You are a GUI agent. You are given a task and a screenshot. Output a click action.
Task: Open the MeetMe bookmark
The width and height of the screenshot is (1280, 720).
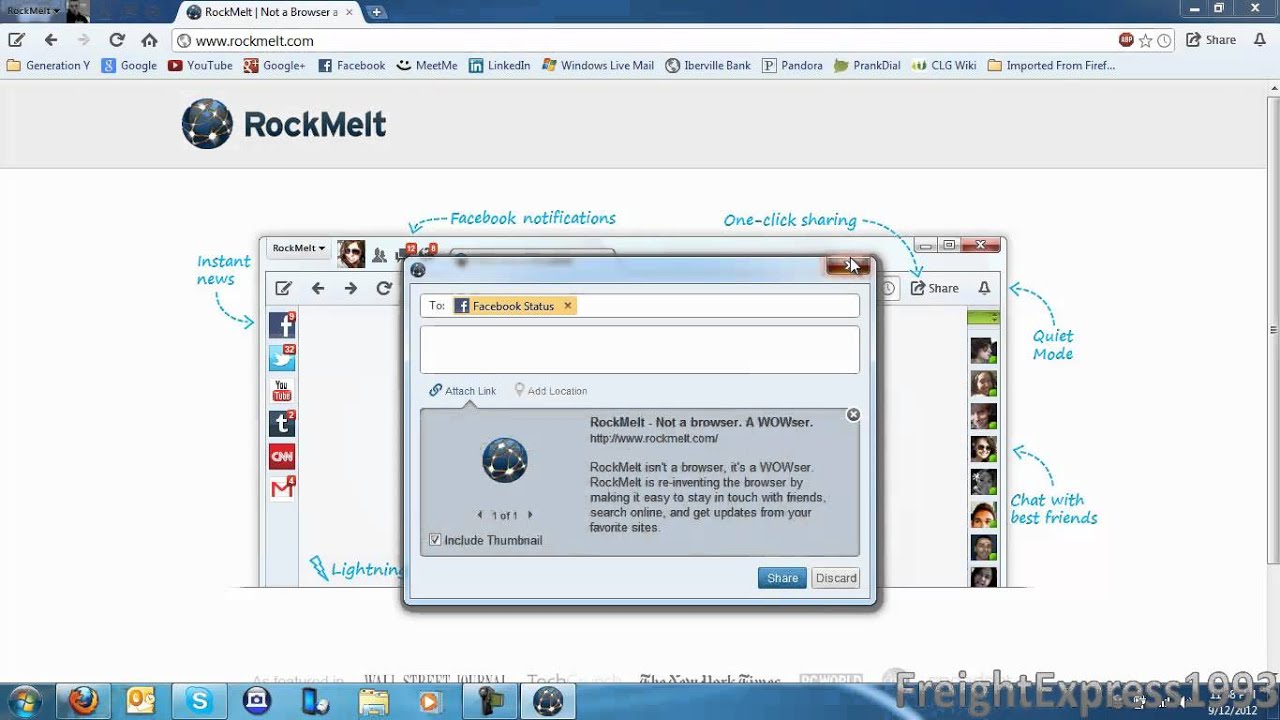[427, 65]
